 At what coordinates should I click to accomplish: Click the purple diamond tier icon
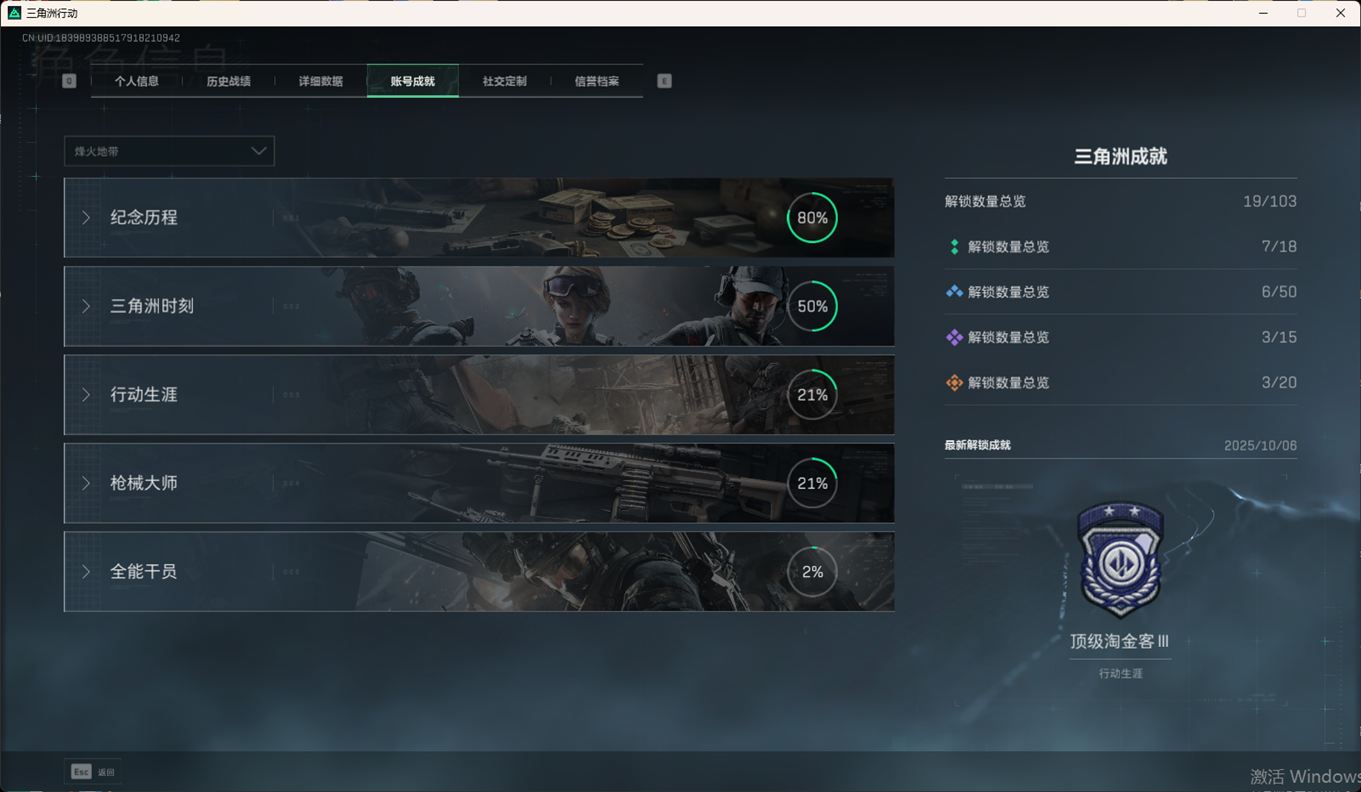coord(954,337)
